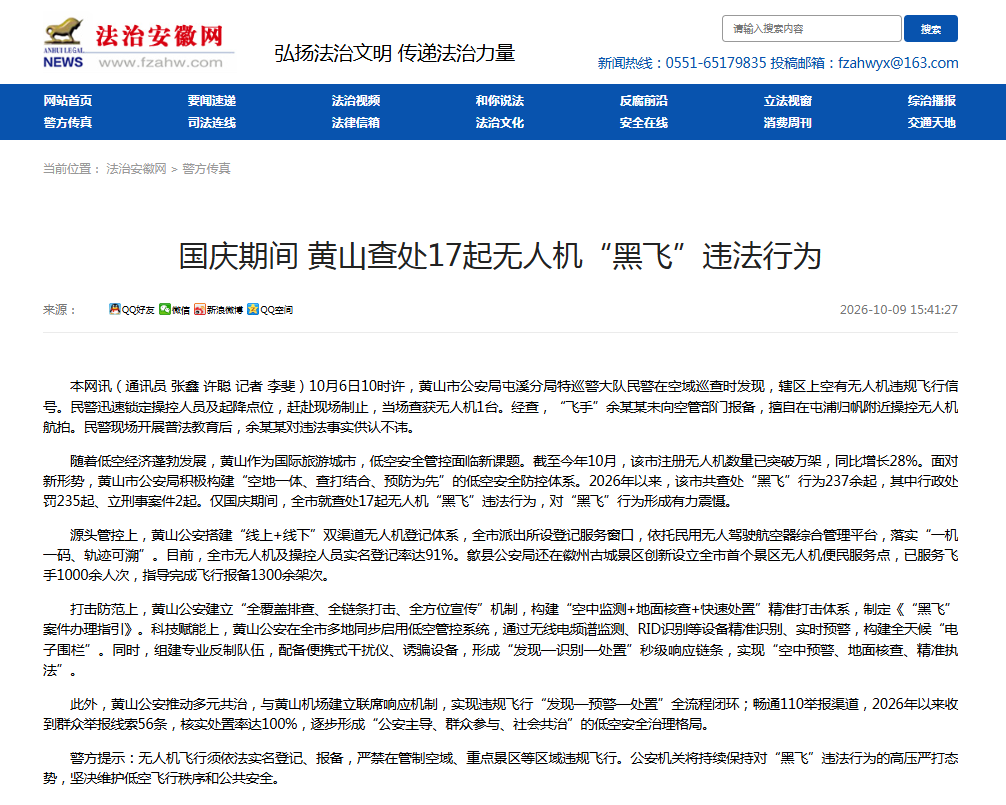The image size is (1006, 805).
Task: Open 法治视频 navigation item
Action: tap(355, 101)
